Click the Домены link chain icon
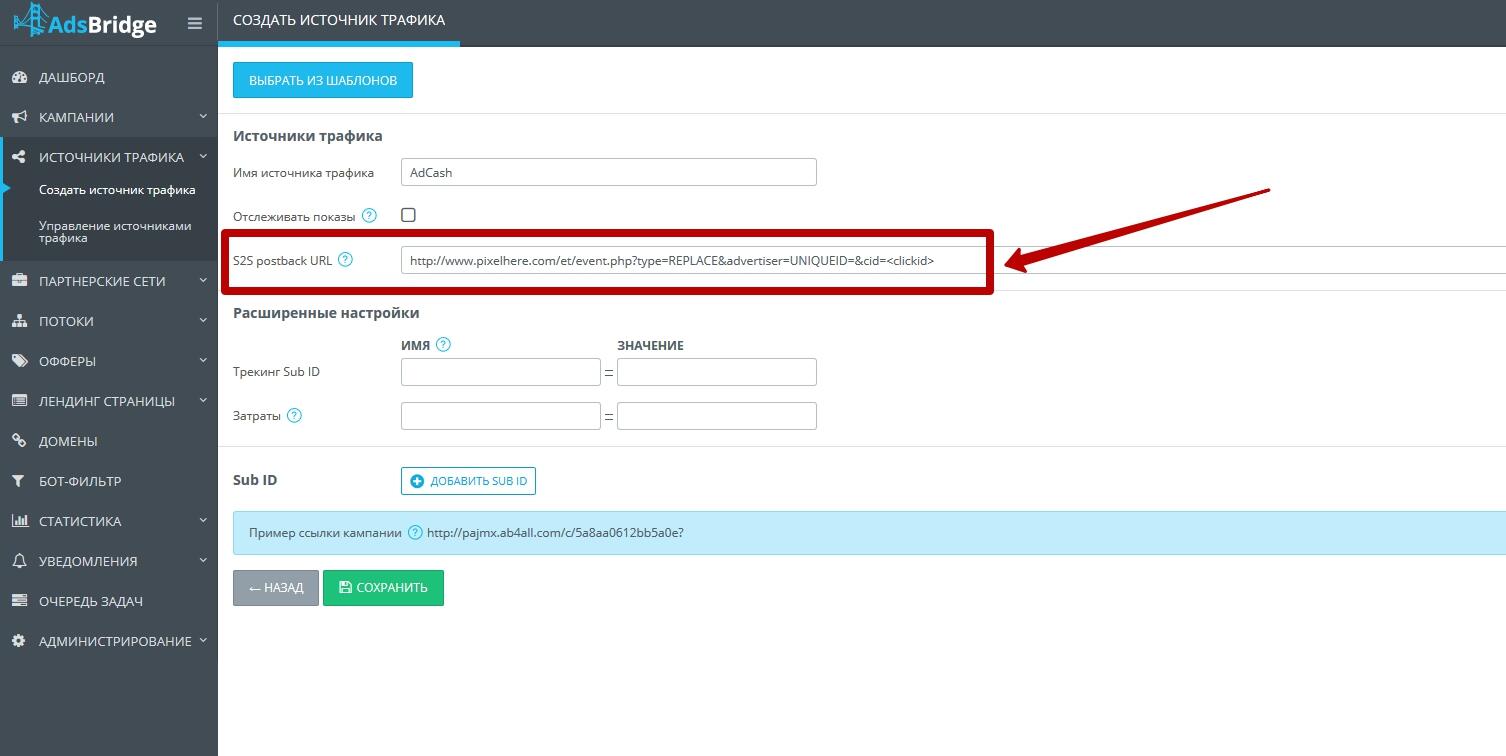This screenshot has width=1506, height=756. click(19, 441)
